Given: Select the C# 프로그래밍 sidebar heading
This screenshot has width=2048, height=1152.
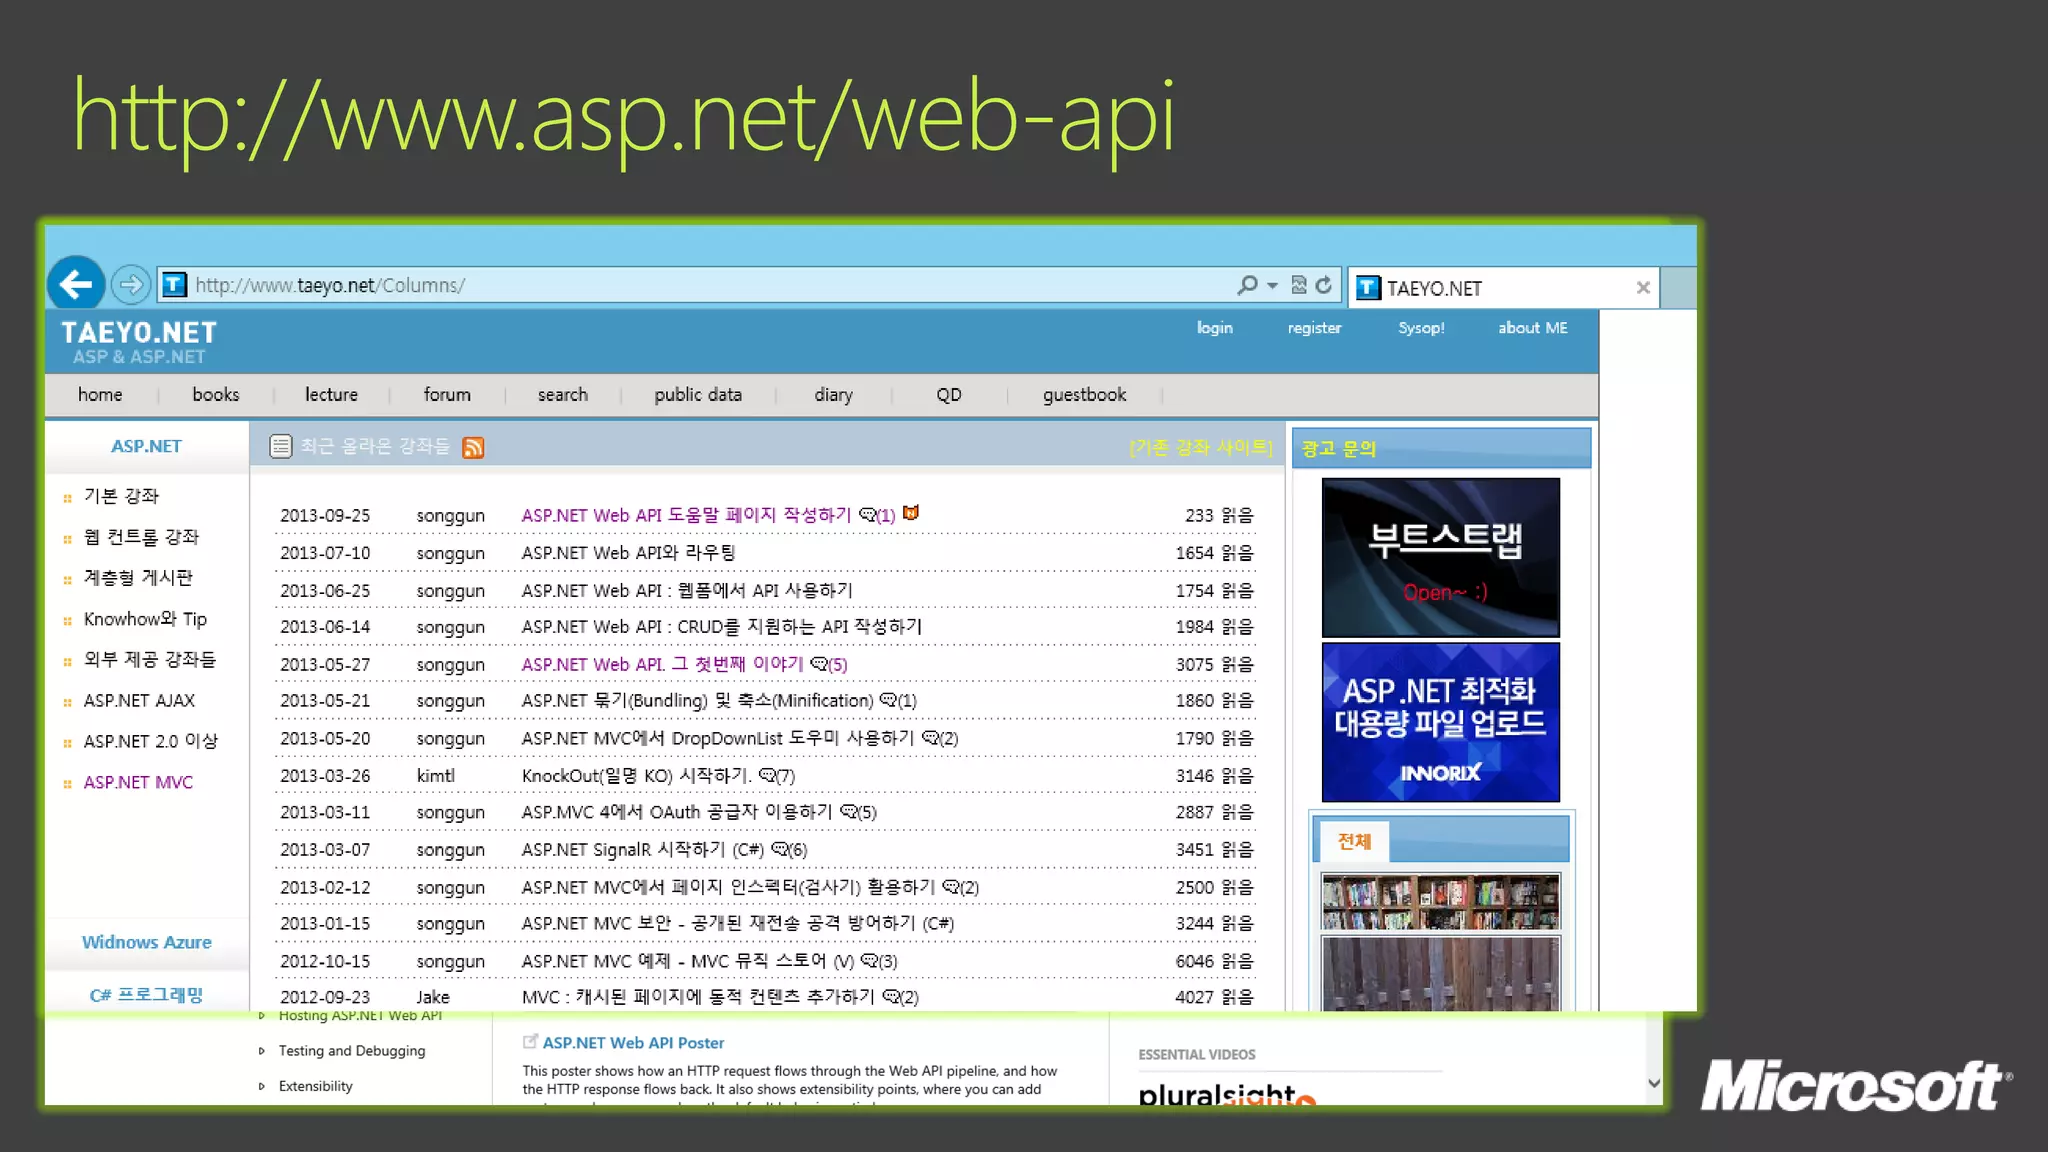Looking at the screenshot, I should point(146,995).
